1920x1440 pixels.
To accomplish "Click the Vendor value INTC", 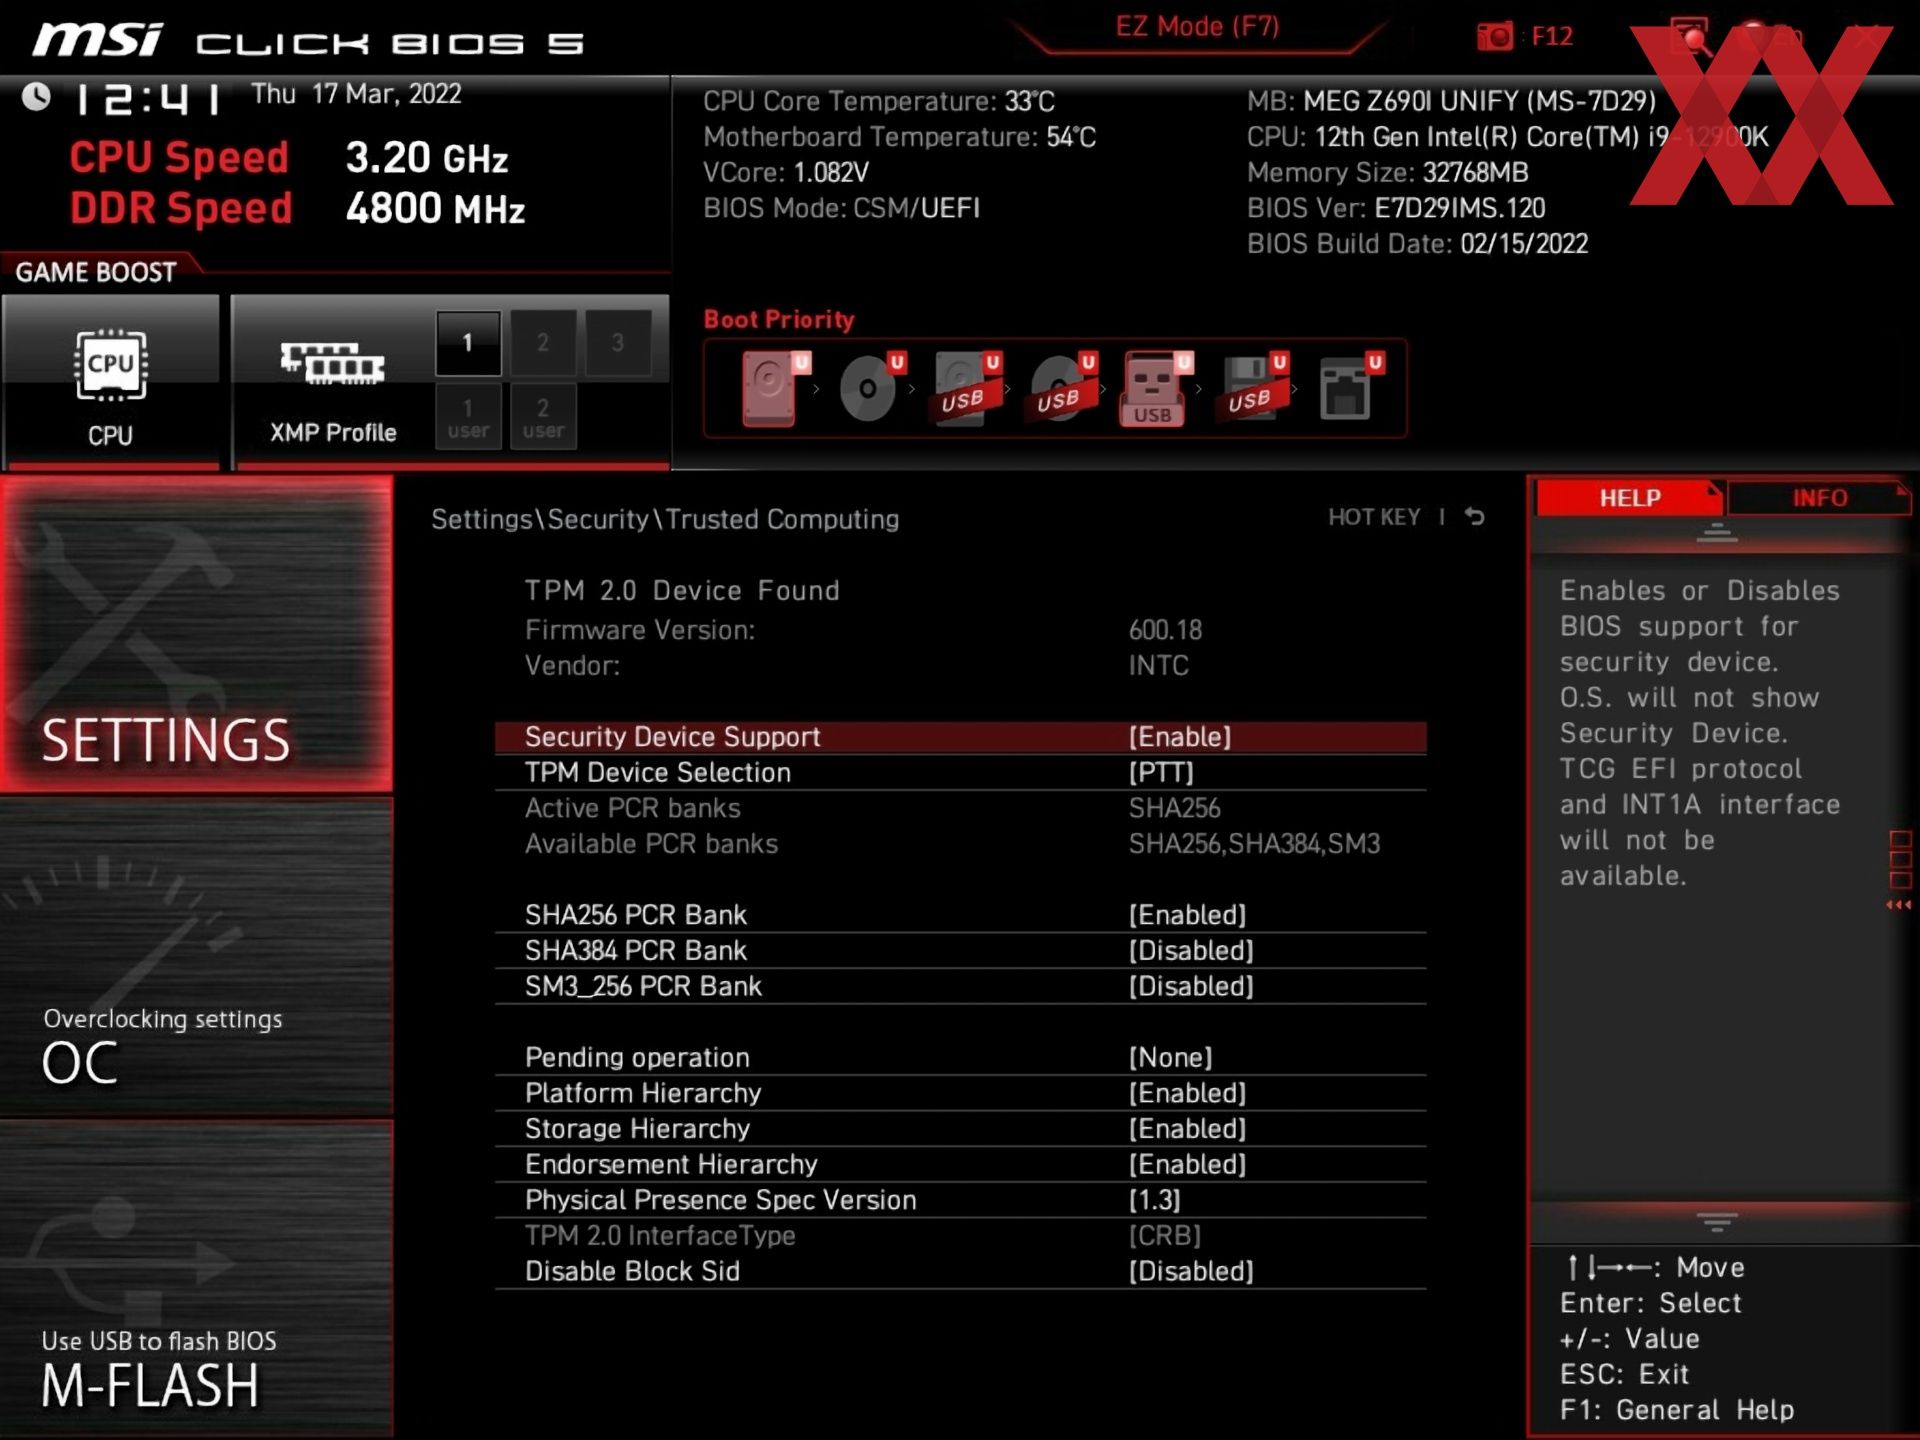I will pos(1158,666).
